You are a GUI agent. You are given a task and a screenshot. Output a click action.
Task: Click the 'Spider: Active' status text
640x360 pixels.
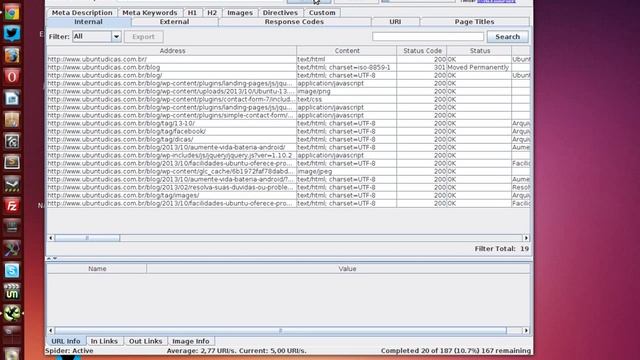point(69,351)
